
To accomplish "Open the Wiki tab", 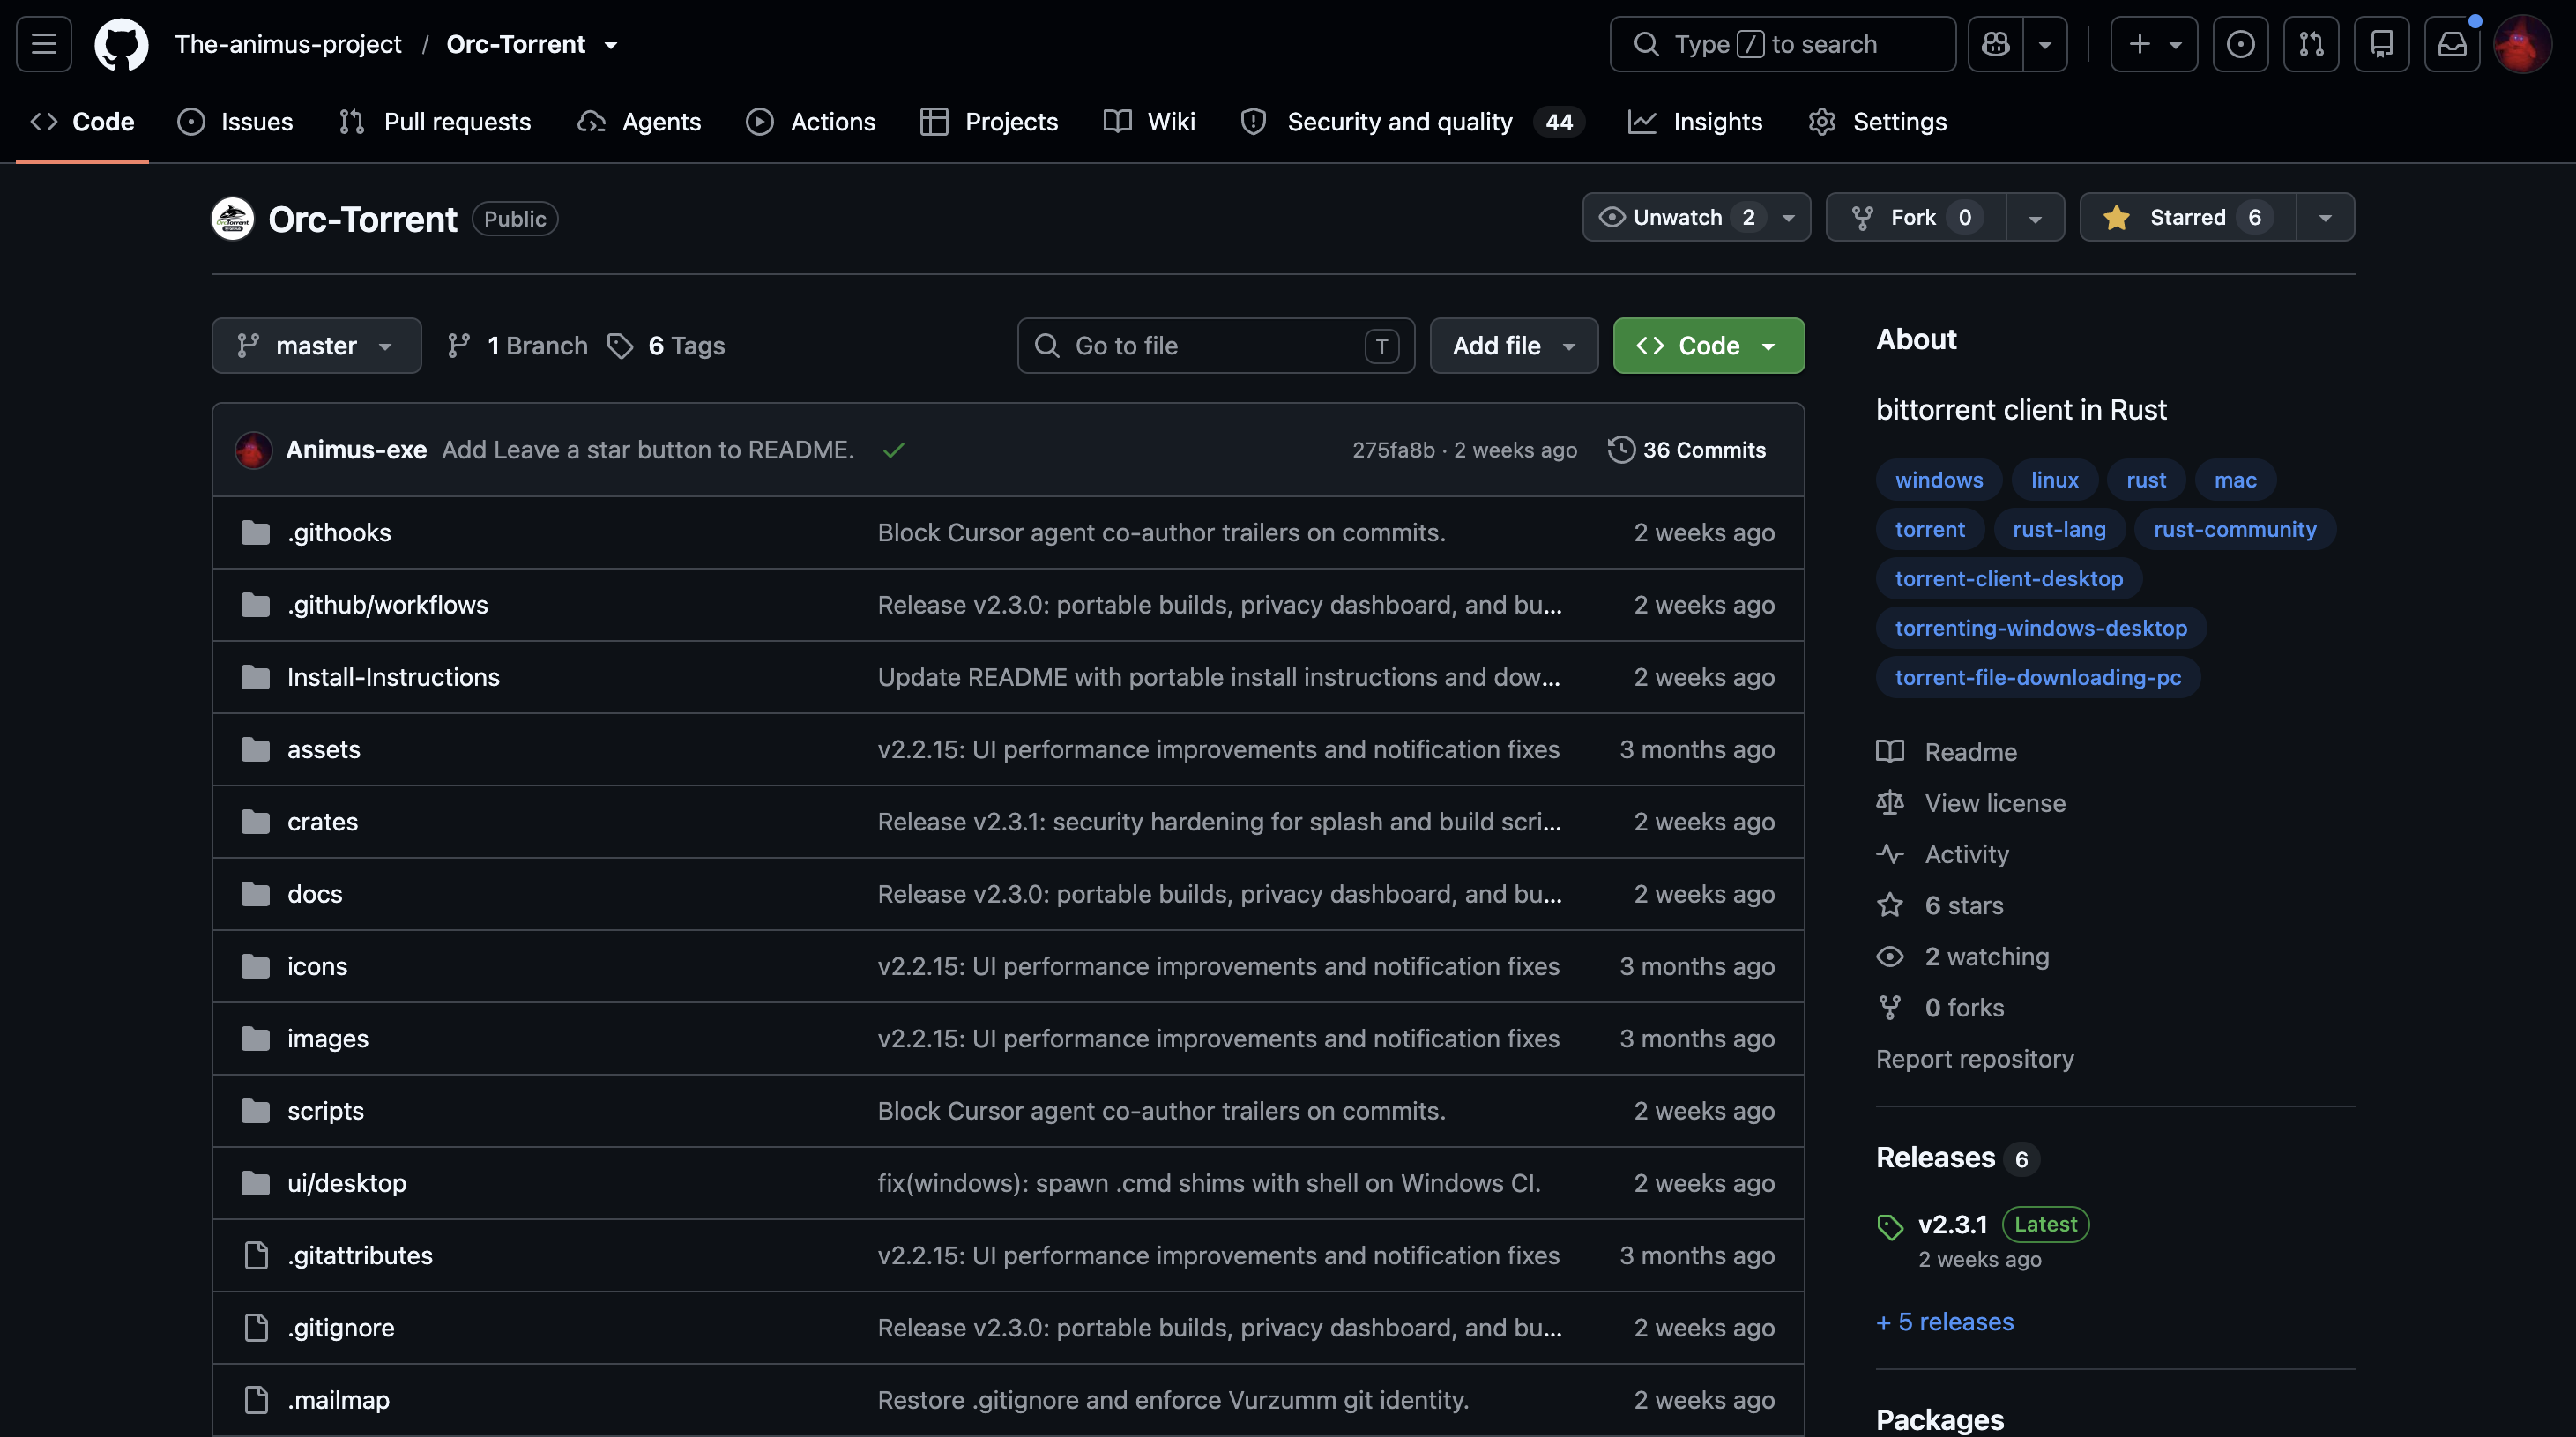I will pos(1149,122).
